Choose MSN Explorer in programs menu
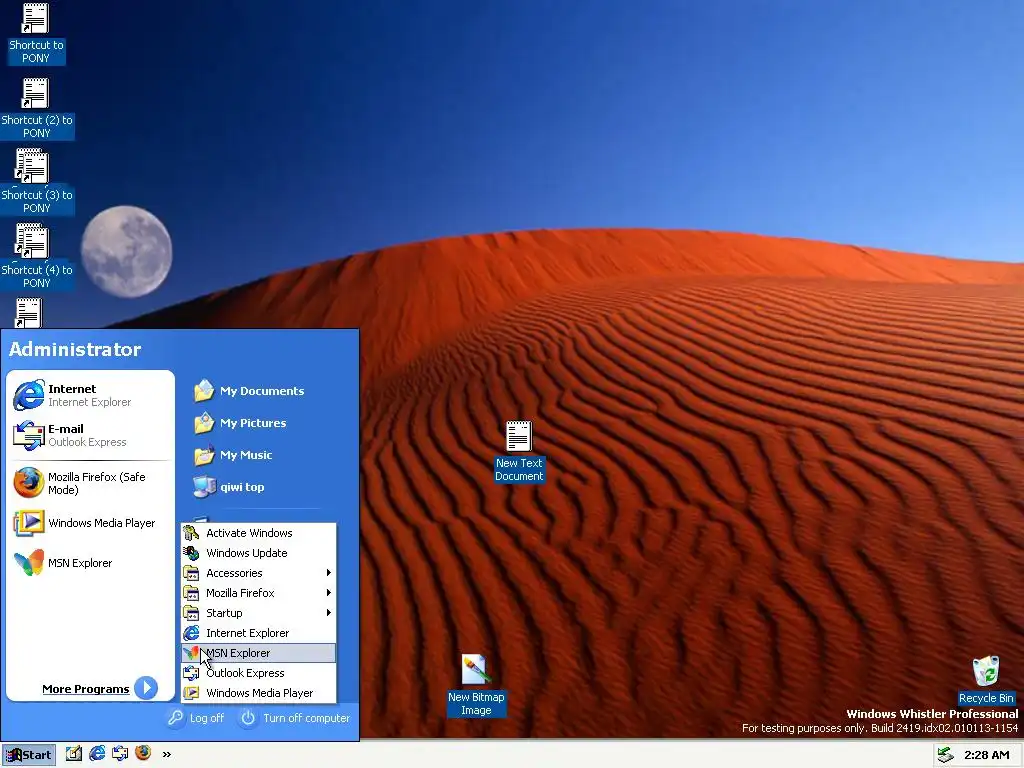The height and width of the screenshot is (768, 1024). pyautogui.click(x=259, y=653)
